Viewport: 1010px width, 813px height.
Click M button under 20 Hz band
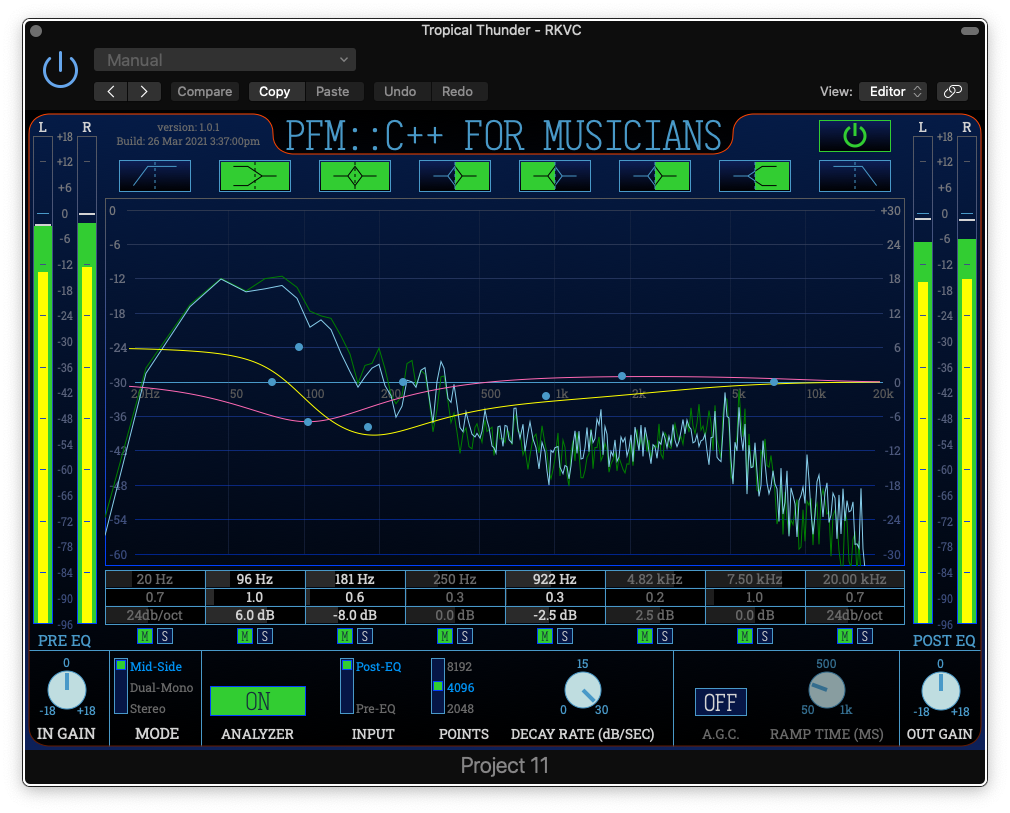pos(144,636)
